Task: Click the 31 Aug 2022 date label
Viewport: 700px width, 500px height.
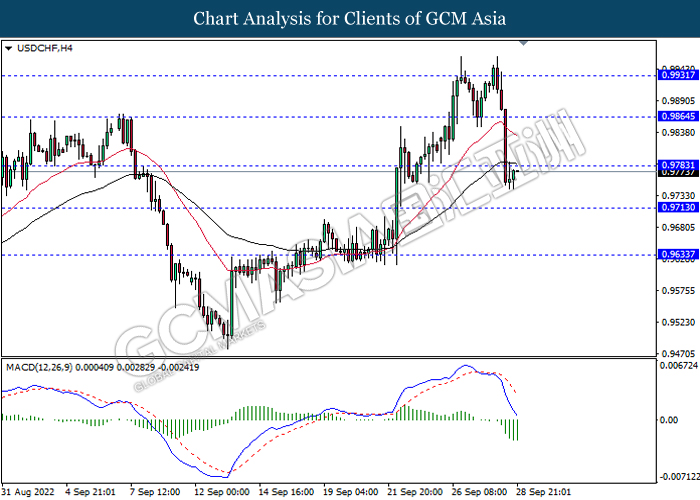Action: pyautogui.click(x=28, y=492)
